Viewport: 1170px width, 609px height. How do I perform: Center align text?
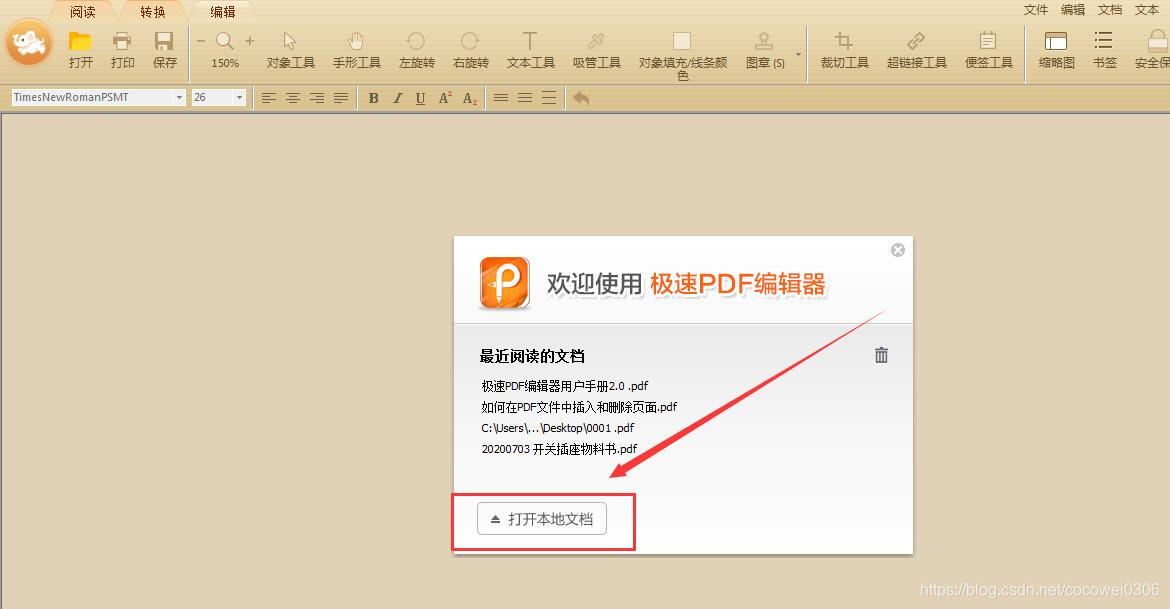292,98
